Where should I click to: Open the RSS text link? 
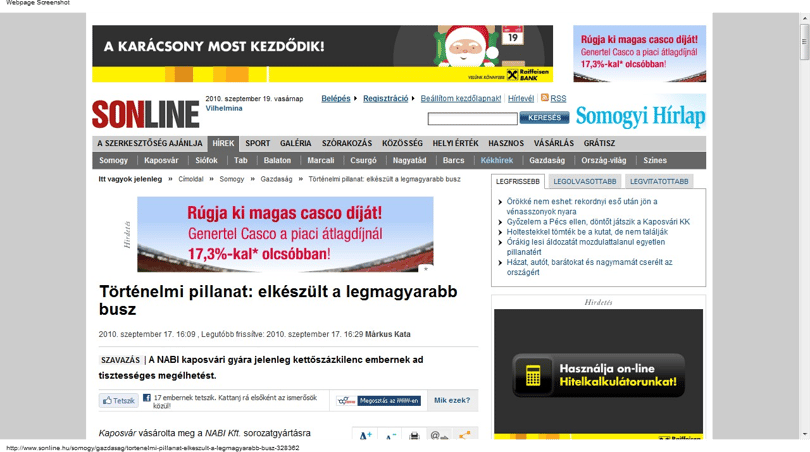[x=558, y=99]
